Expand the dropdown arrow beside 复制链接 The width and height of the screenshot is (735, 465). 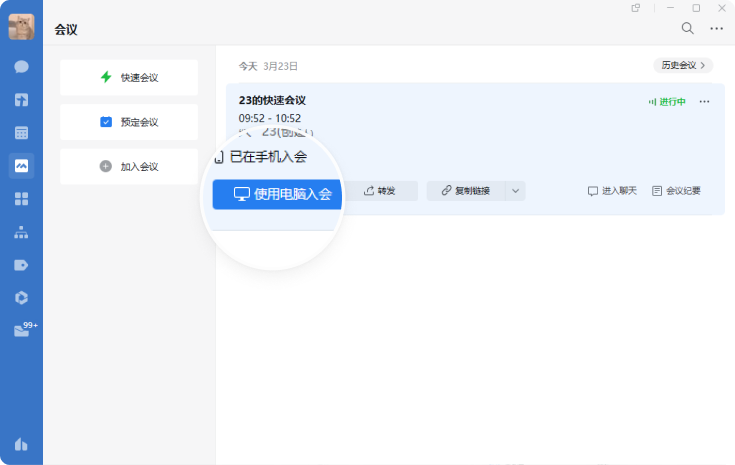(515, 191)
